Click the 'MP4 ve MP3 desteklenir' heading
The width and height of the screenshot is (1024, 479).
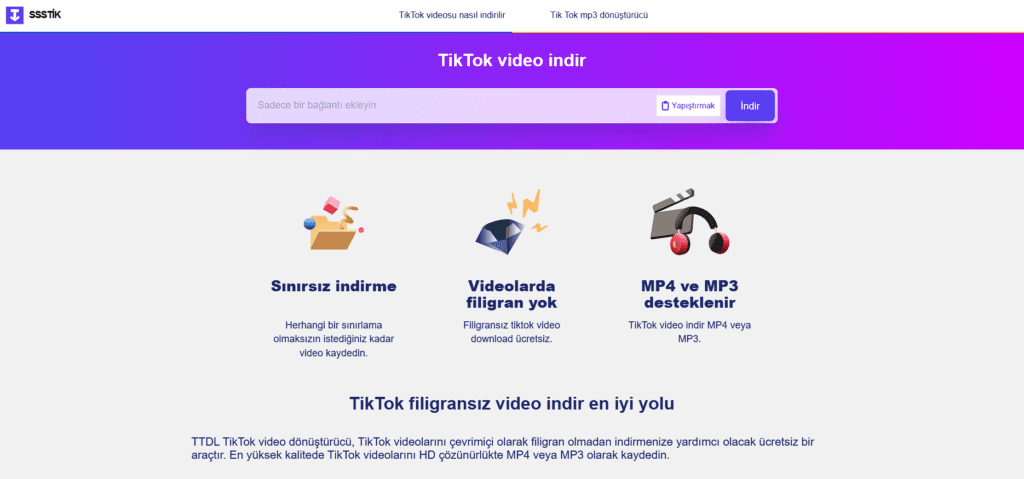tap(690, 295)
